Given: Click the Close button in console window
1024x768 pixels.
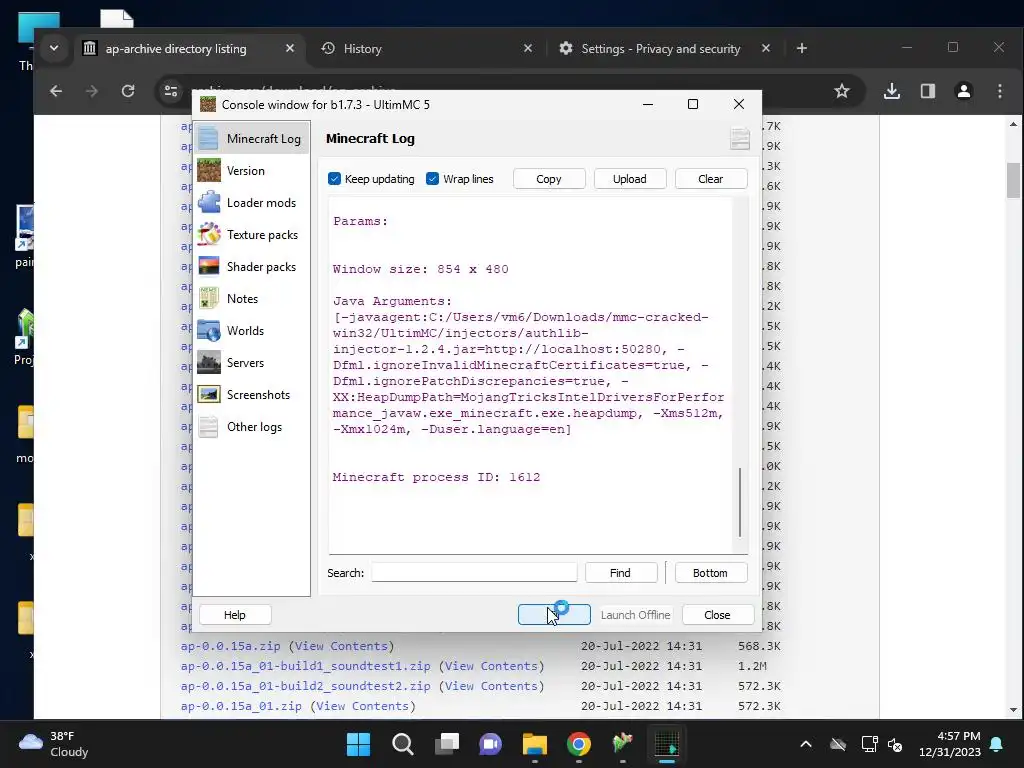Looking at the screenshot, I should tap(717, 615).
